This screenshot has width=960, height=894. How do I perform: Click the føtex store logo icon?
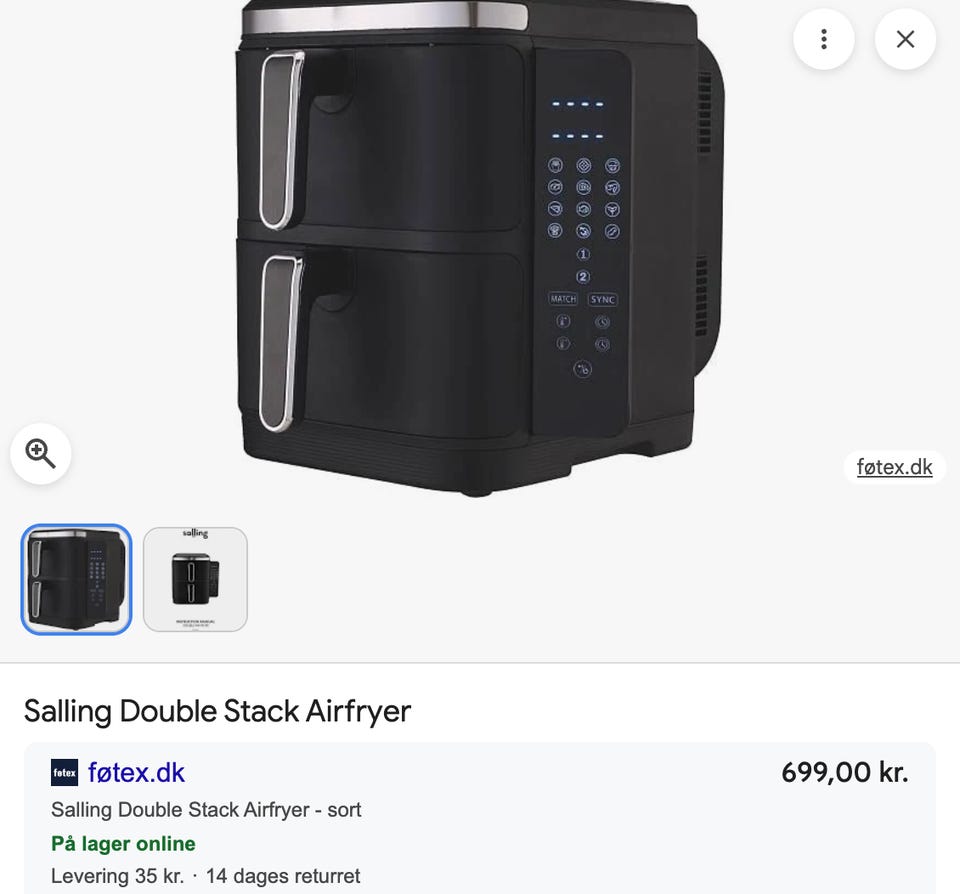64,773
